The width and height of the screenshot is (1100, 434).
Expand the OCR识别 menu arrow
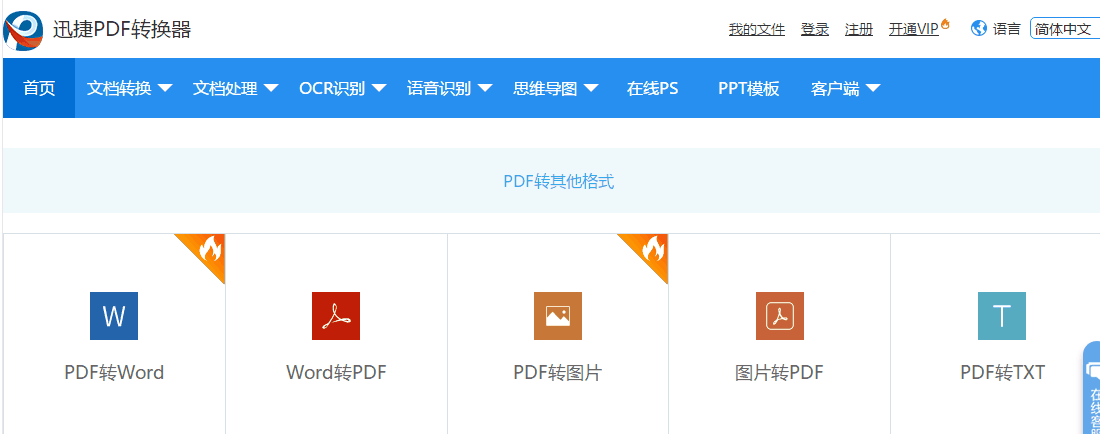pos(379,88)
